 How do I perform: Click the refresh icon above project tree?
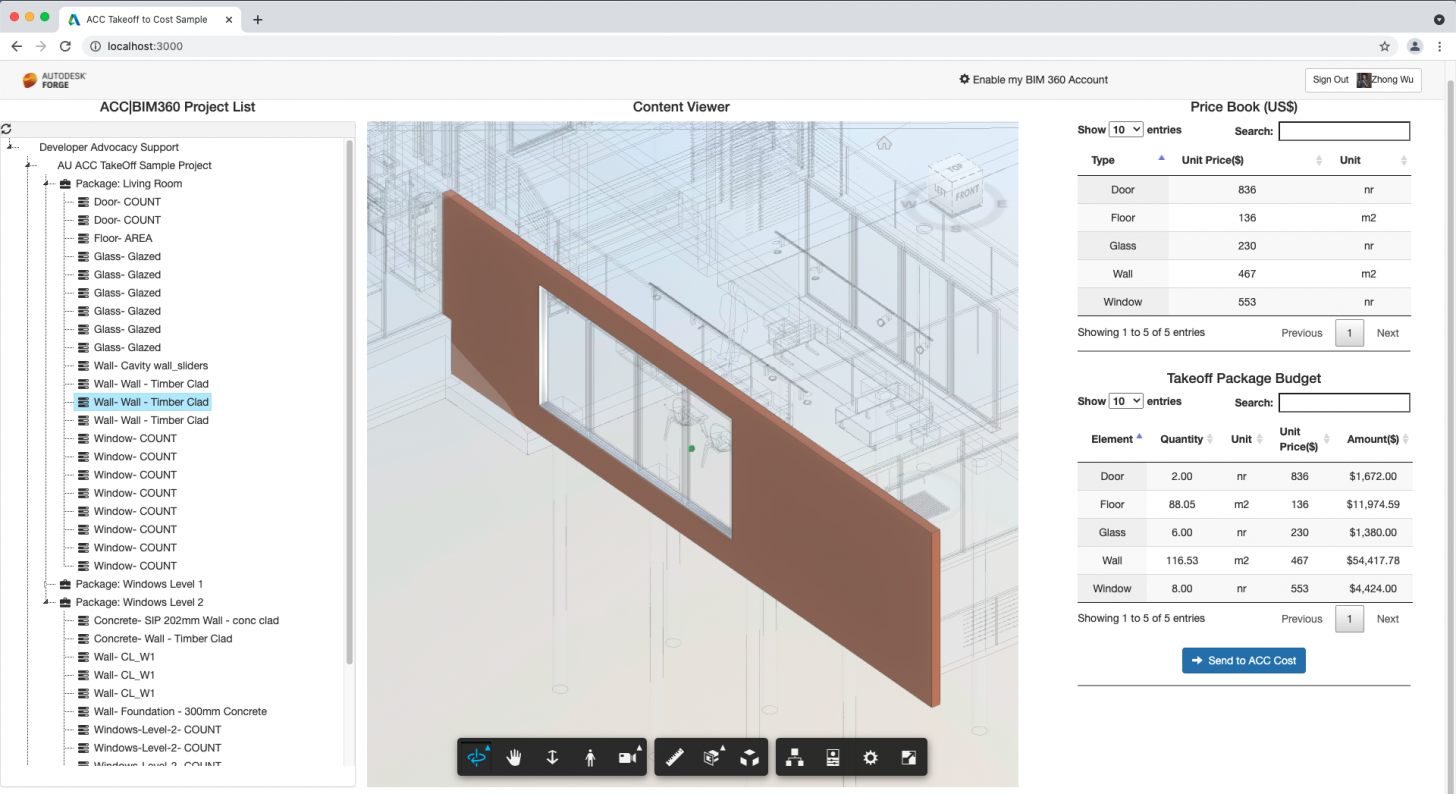pos(7,129)
